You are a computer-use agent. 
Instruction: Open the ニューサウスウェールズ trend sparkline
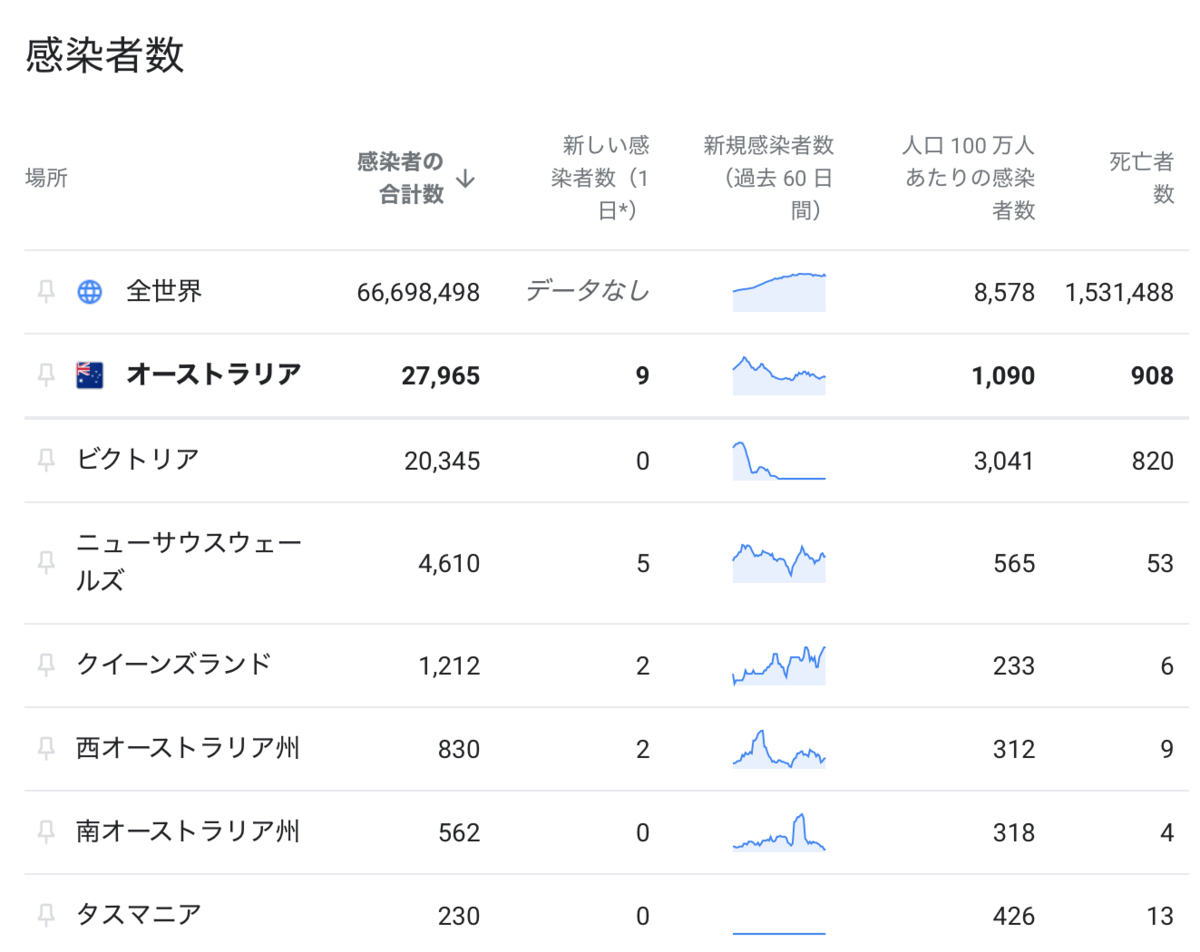coord(779,562)
